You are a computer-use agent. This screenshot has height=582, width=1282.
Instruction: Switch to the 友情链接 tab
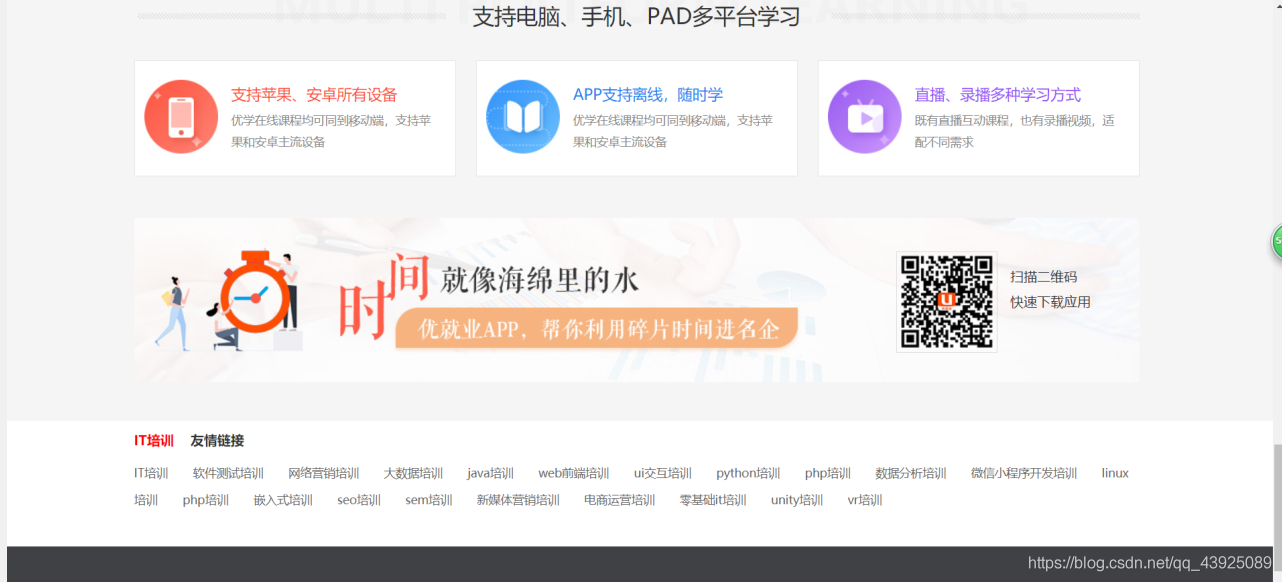click(x=217, y=441)
